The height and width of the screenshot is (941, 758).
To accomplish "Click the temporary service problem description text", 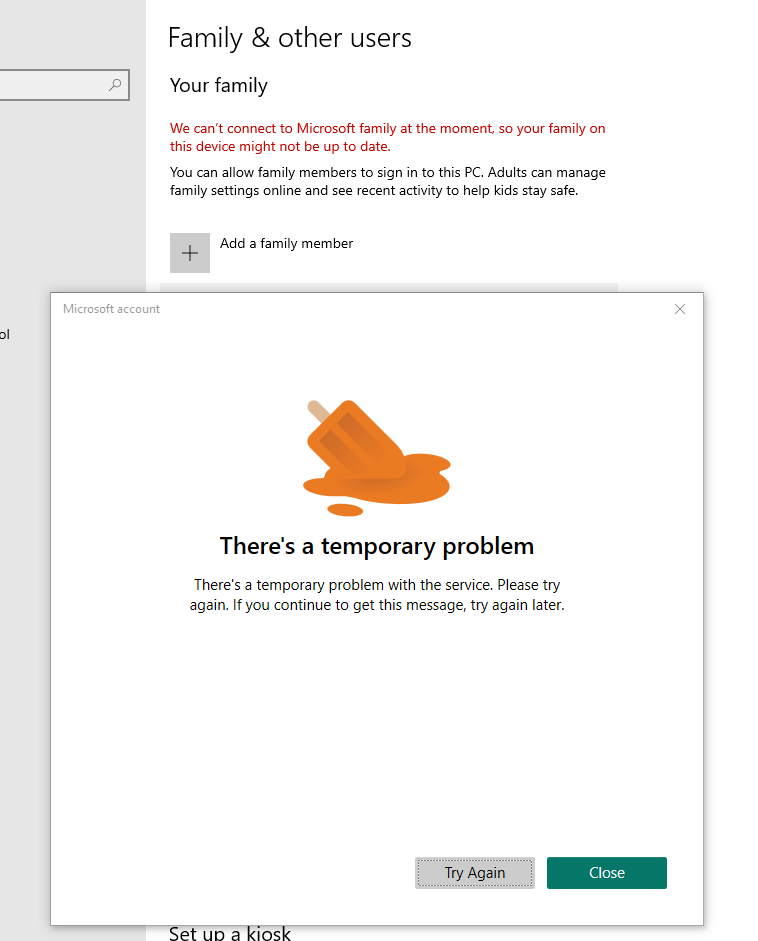I will point(377,595).
